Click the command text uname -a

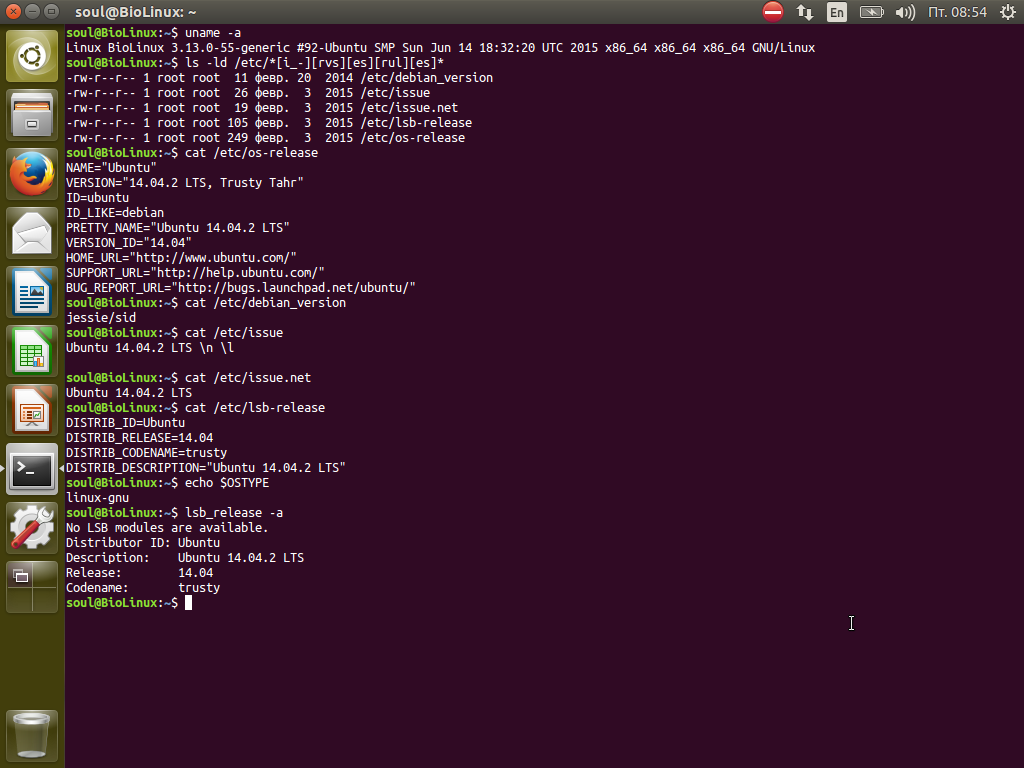point(213,33)
